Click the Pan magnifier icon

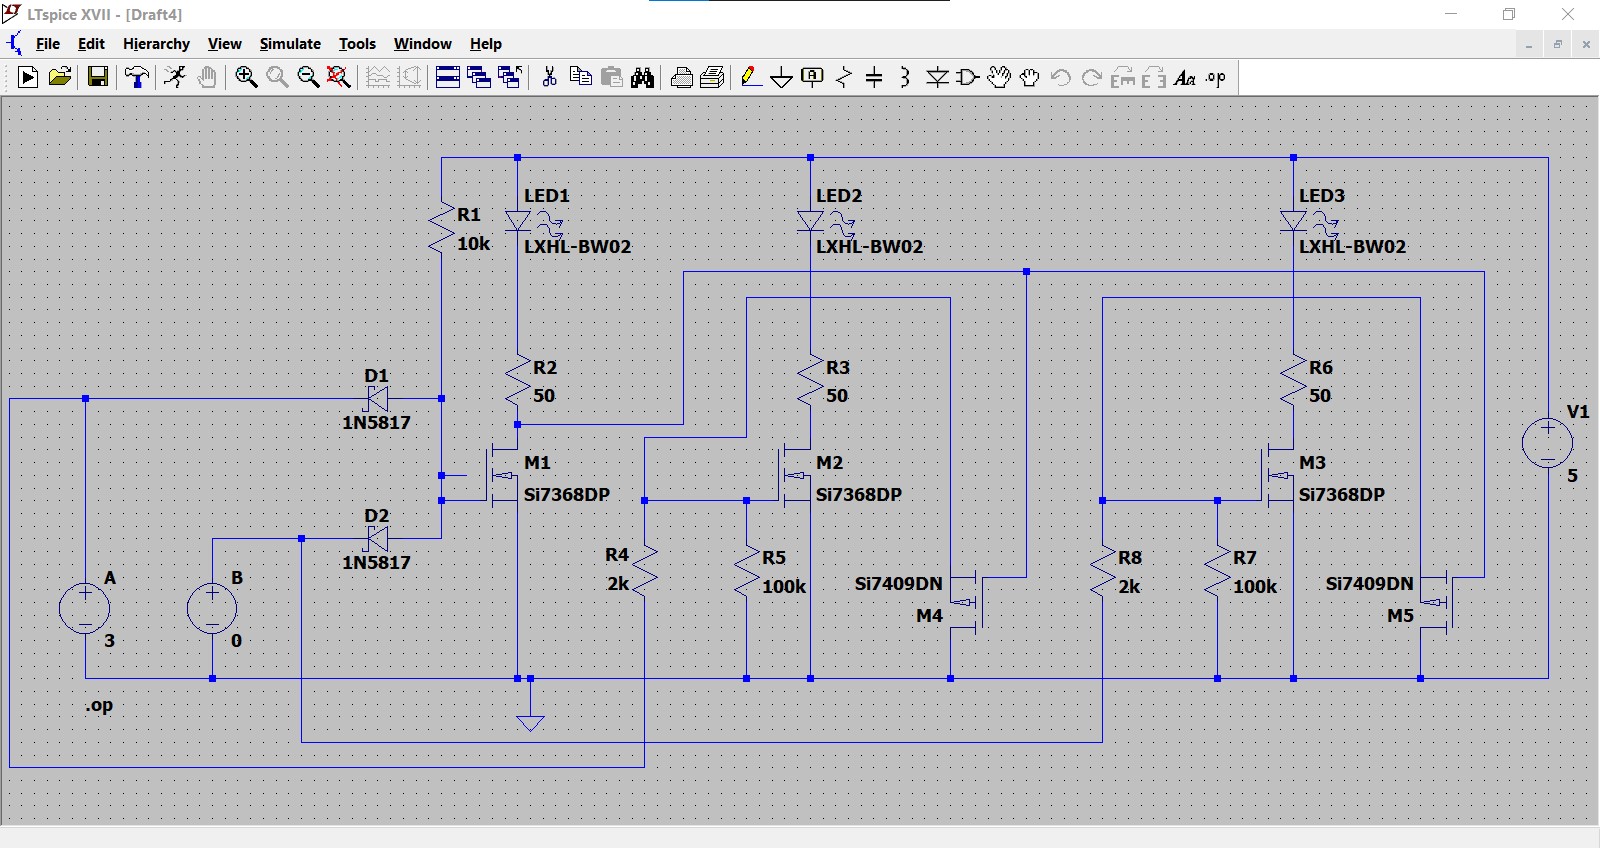277,77
